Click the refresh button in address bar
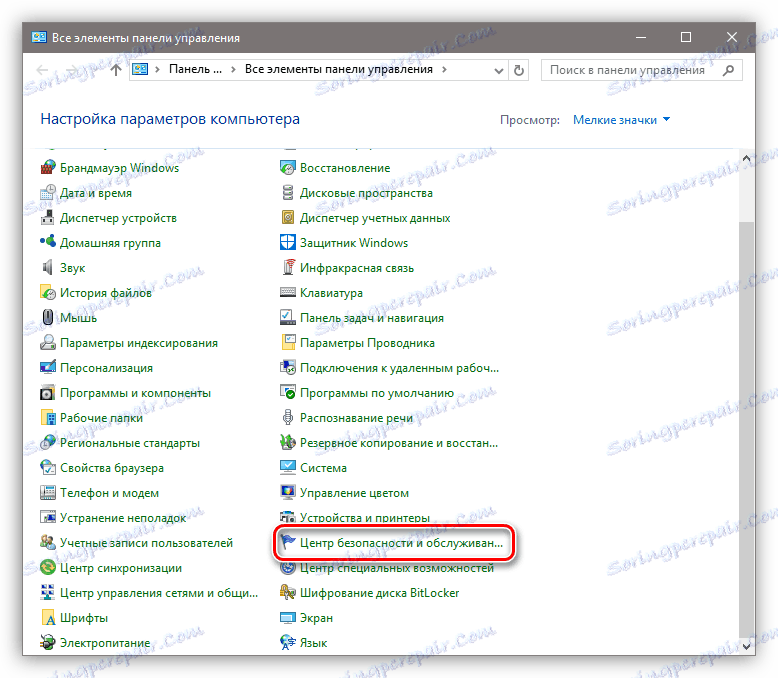The height and width of the screenshot is (678, 778). coord(519,70)
